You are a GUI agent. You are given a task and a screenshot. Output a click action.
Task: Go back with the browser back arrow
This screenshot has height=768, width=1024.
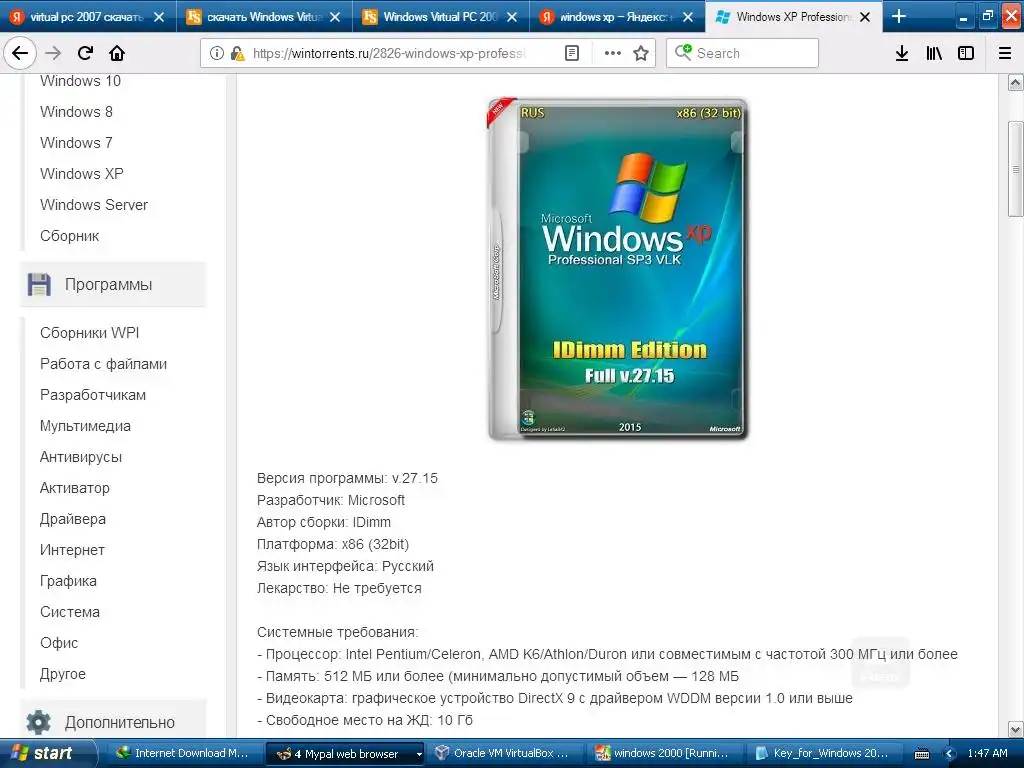coord(20,53)
